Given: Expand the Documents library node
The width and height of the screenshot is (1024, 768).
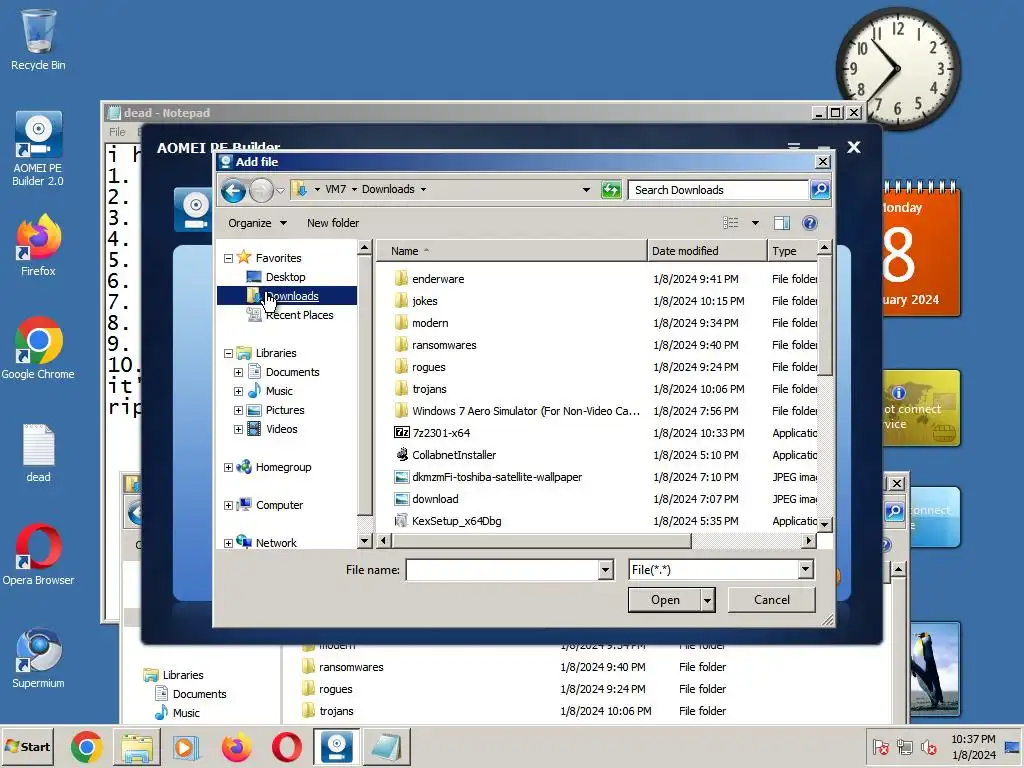Looking at the screenshot, I should coord(238,372).
